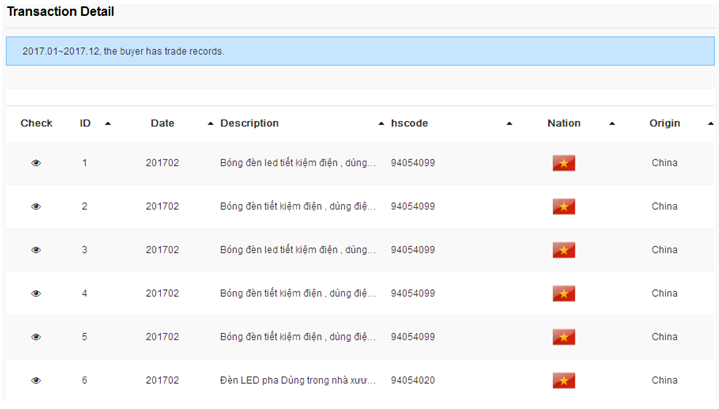
Task: Click hscode 94054020 in row 6
Action: coord(412,381)
